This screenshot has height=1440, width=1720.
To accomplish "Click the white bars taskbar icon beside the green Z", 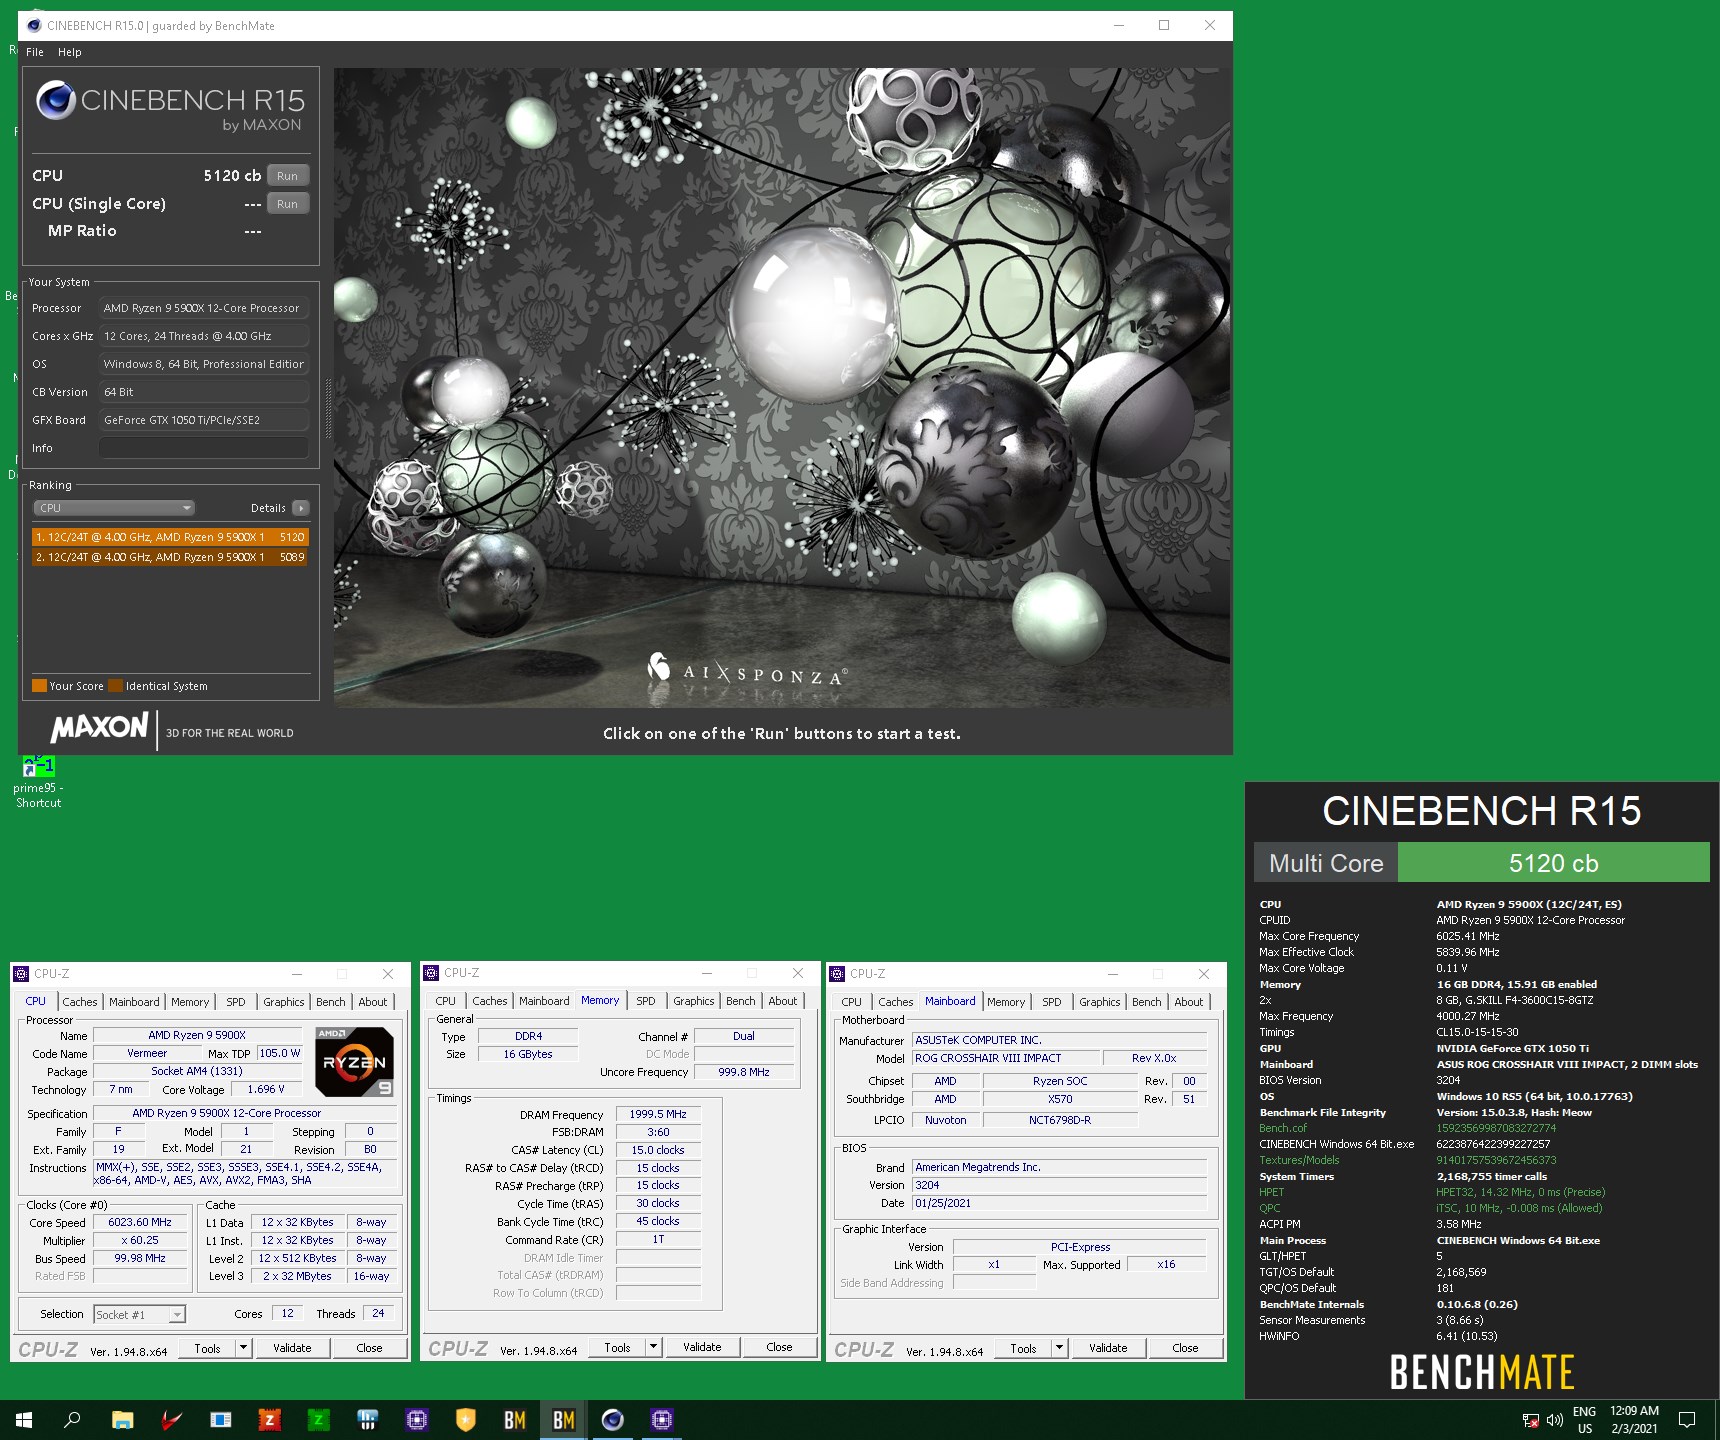I will point(367,1420).
